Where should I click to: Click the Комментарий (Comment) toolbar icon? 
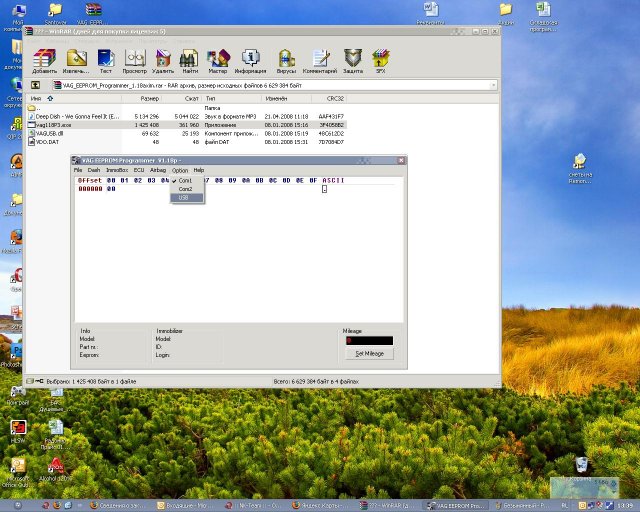pyautogui.click(x=320, y=61)
